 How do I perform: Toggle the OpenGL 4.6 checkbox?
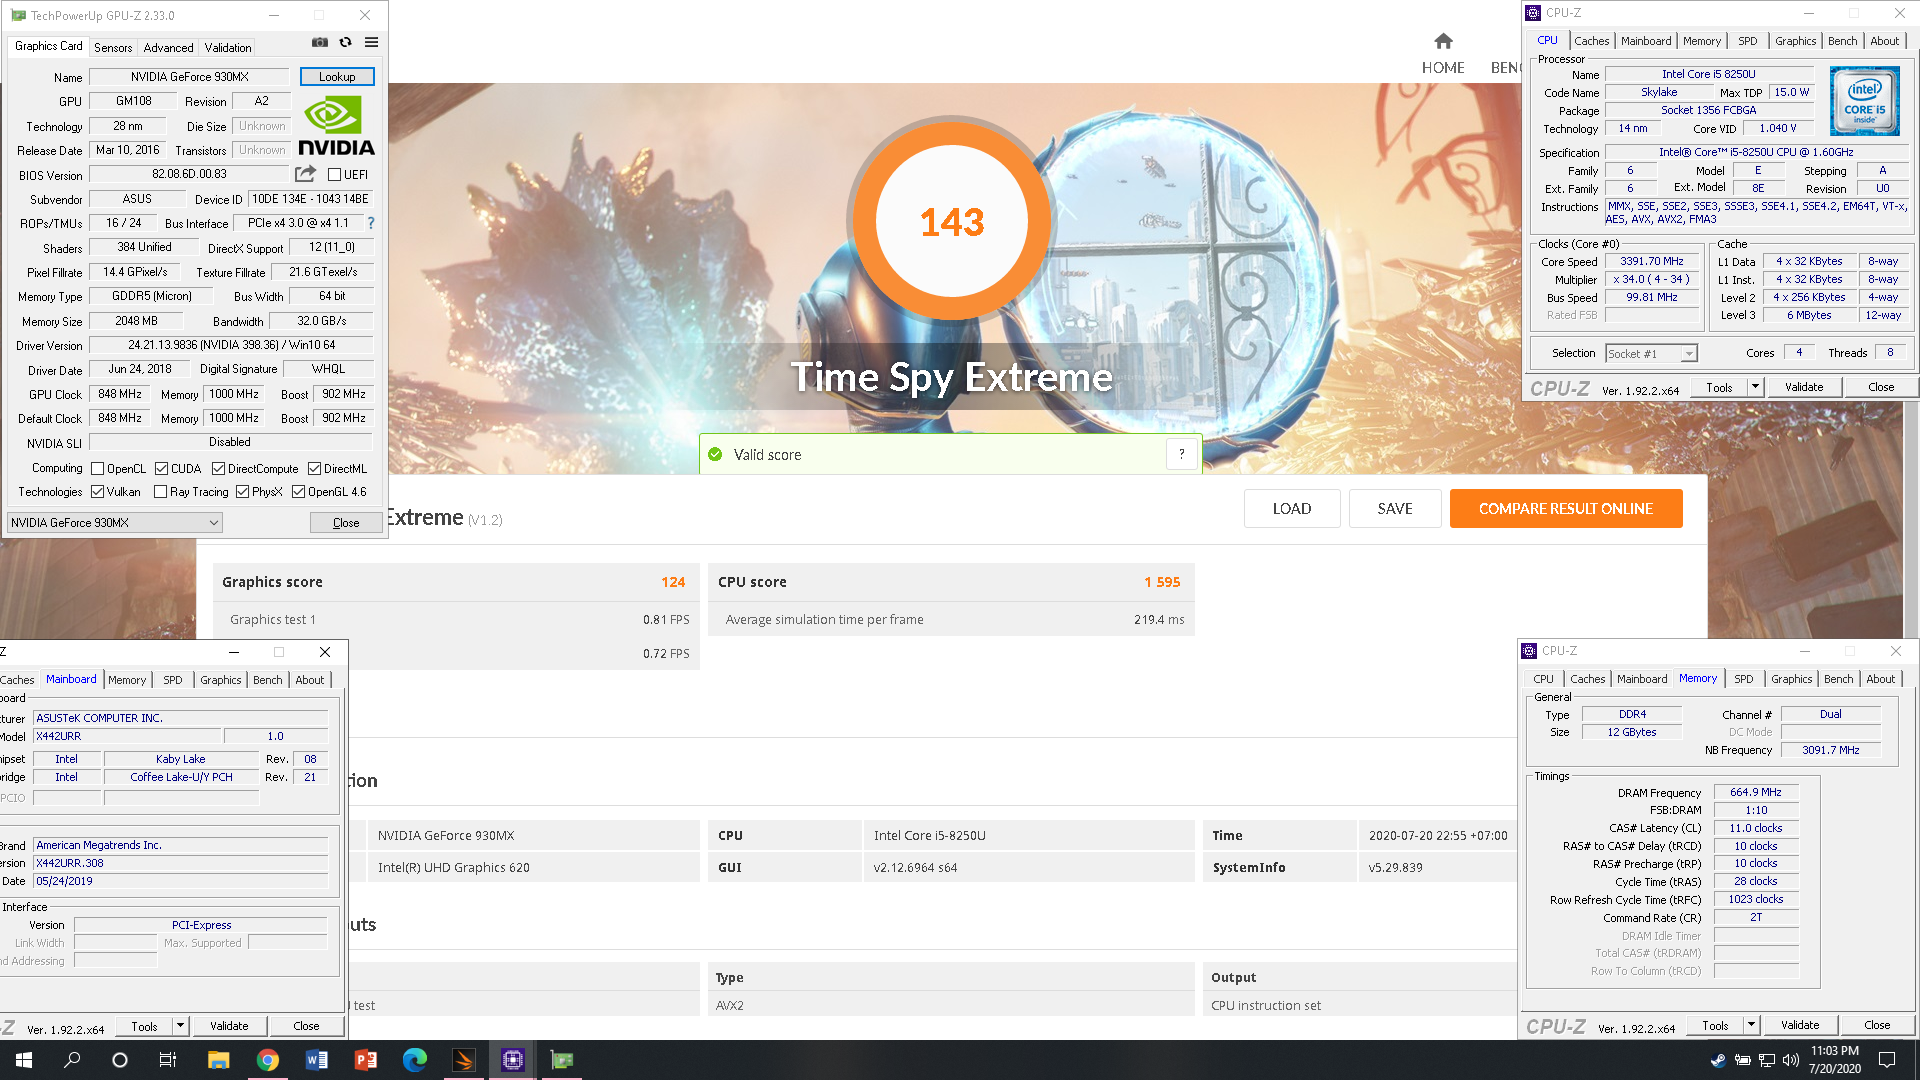(298, 492)
